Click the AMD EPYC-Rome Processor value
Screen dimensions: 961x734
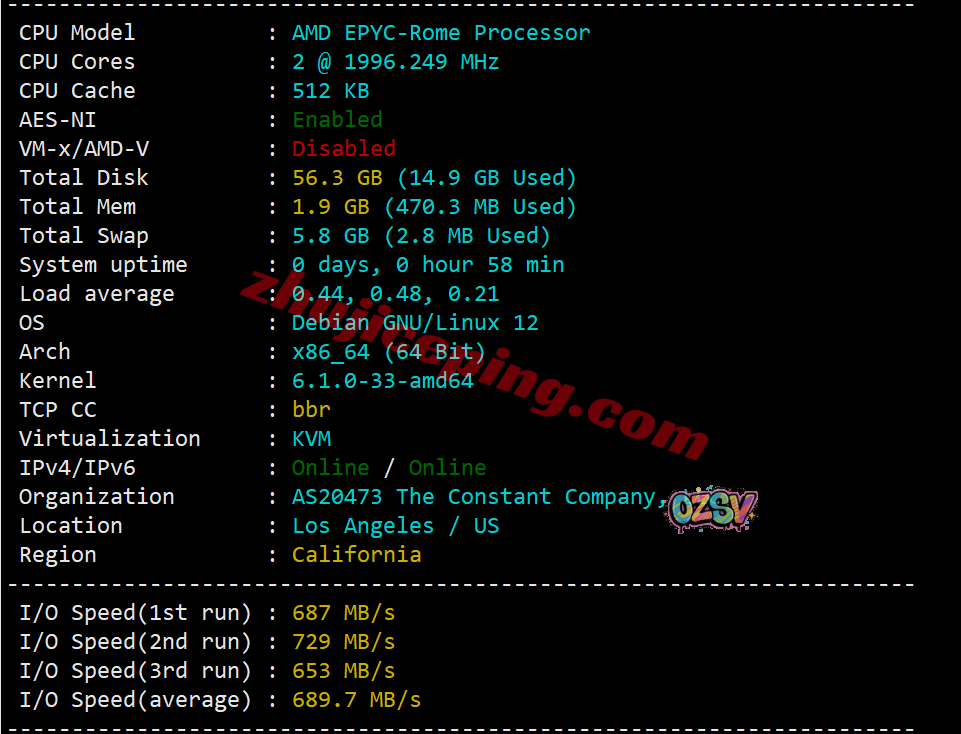tap(441, 32)
